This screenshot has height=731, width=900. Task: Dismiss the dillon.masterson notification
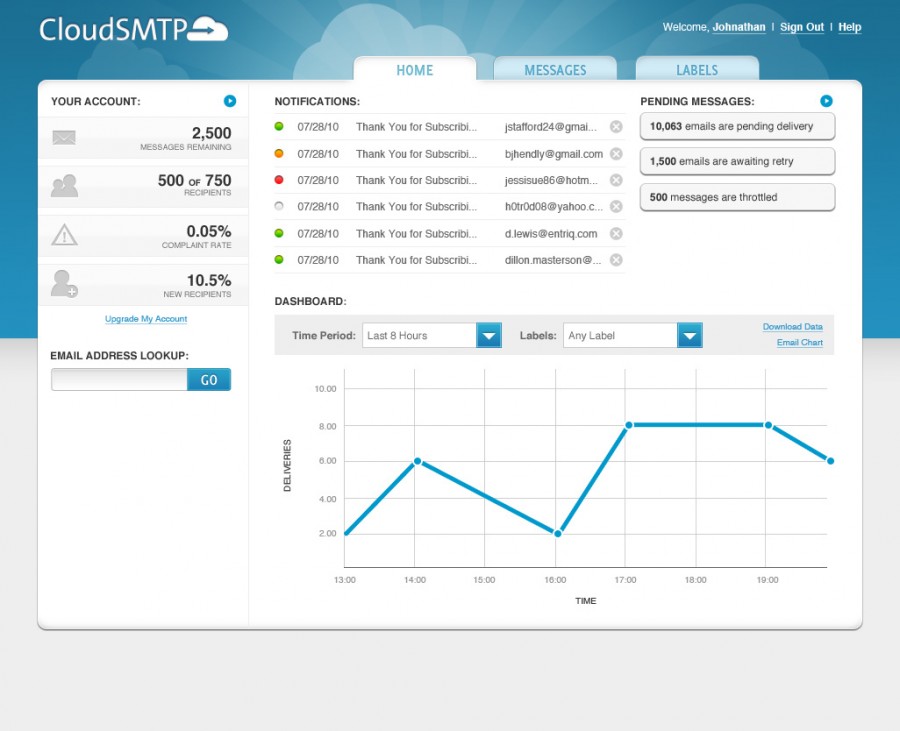coord(616,260)
